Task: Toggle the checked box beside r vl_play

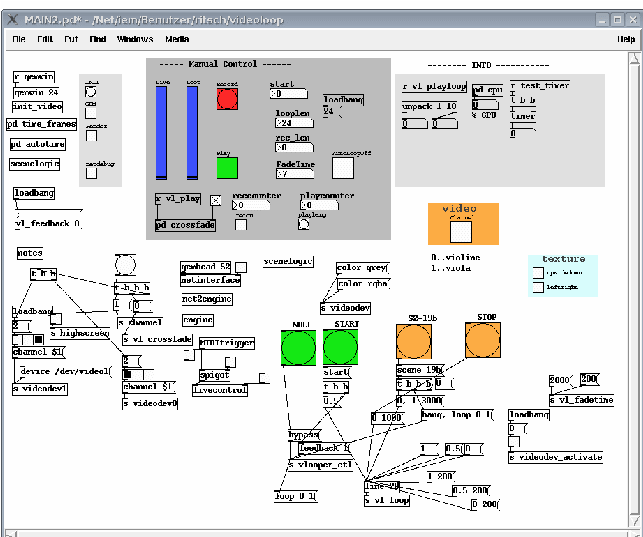Action: coord(216,200)
